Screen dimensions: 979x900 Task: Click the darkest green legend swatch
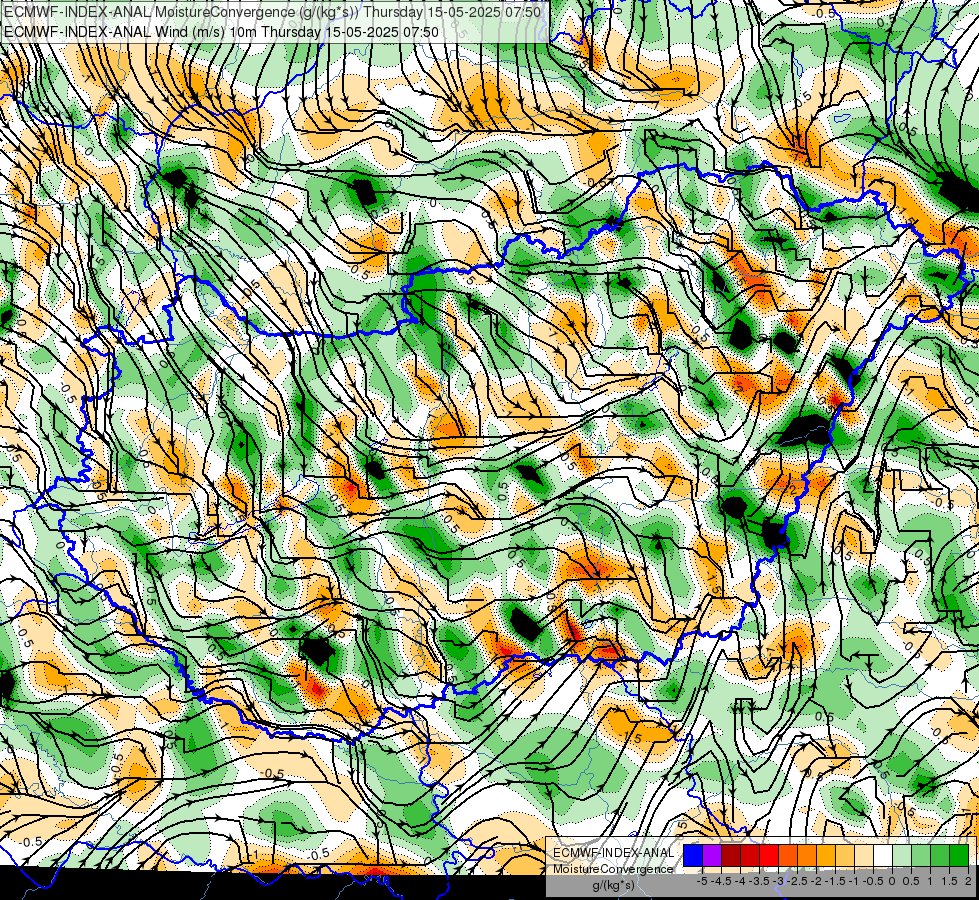(x=958, y=855)
